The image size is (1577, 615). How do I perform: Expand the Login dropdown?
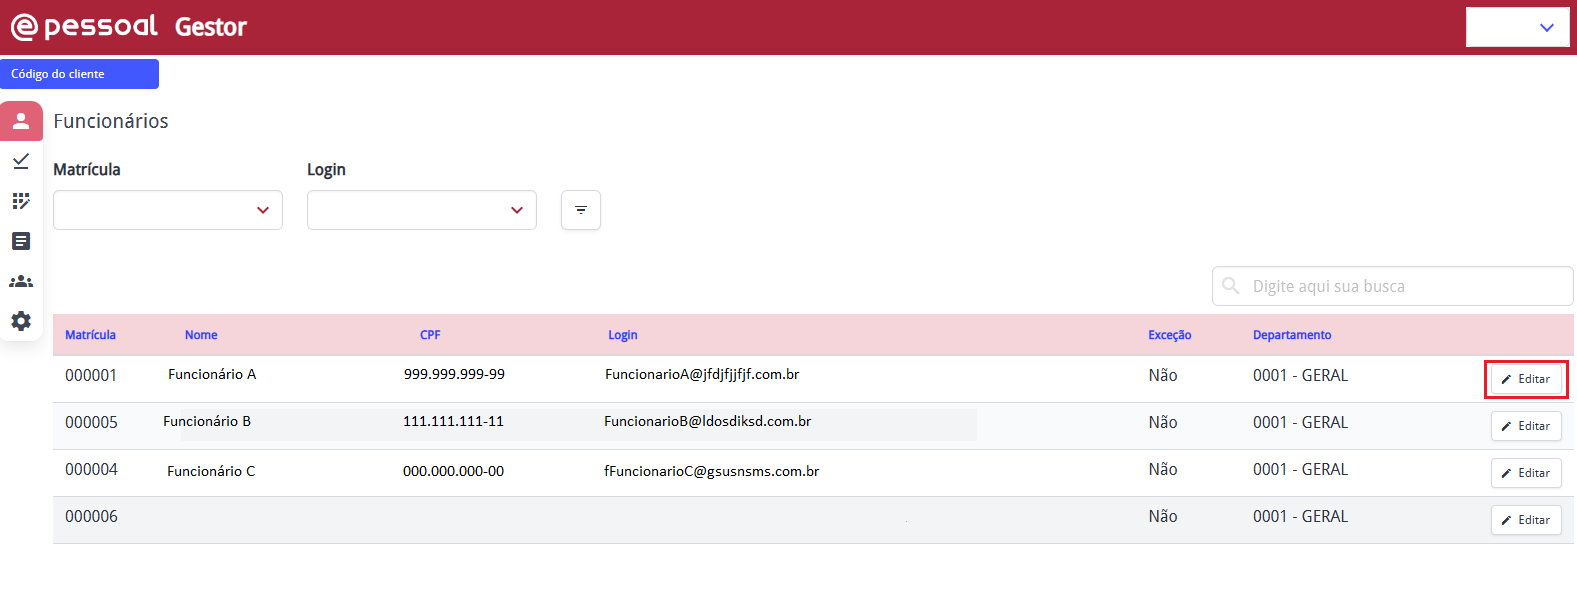[x=422, y=210]
